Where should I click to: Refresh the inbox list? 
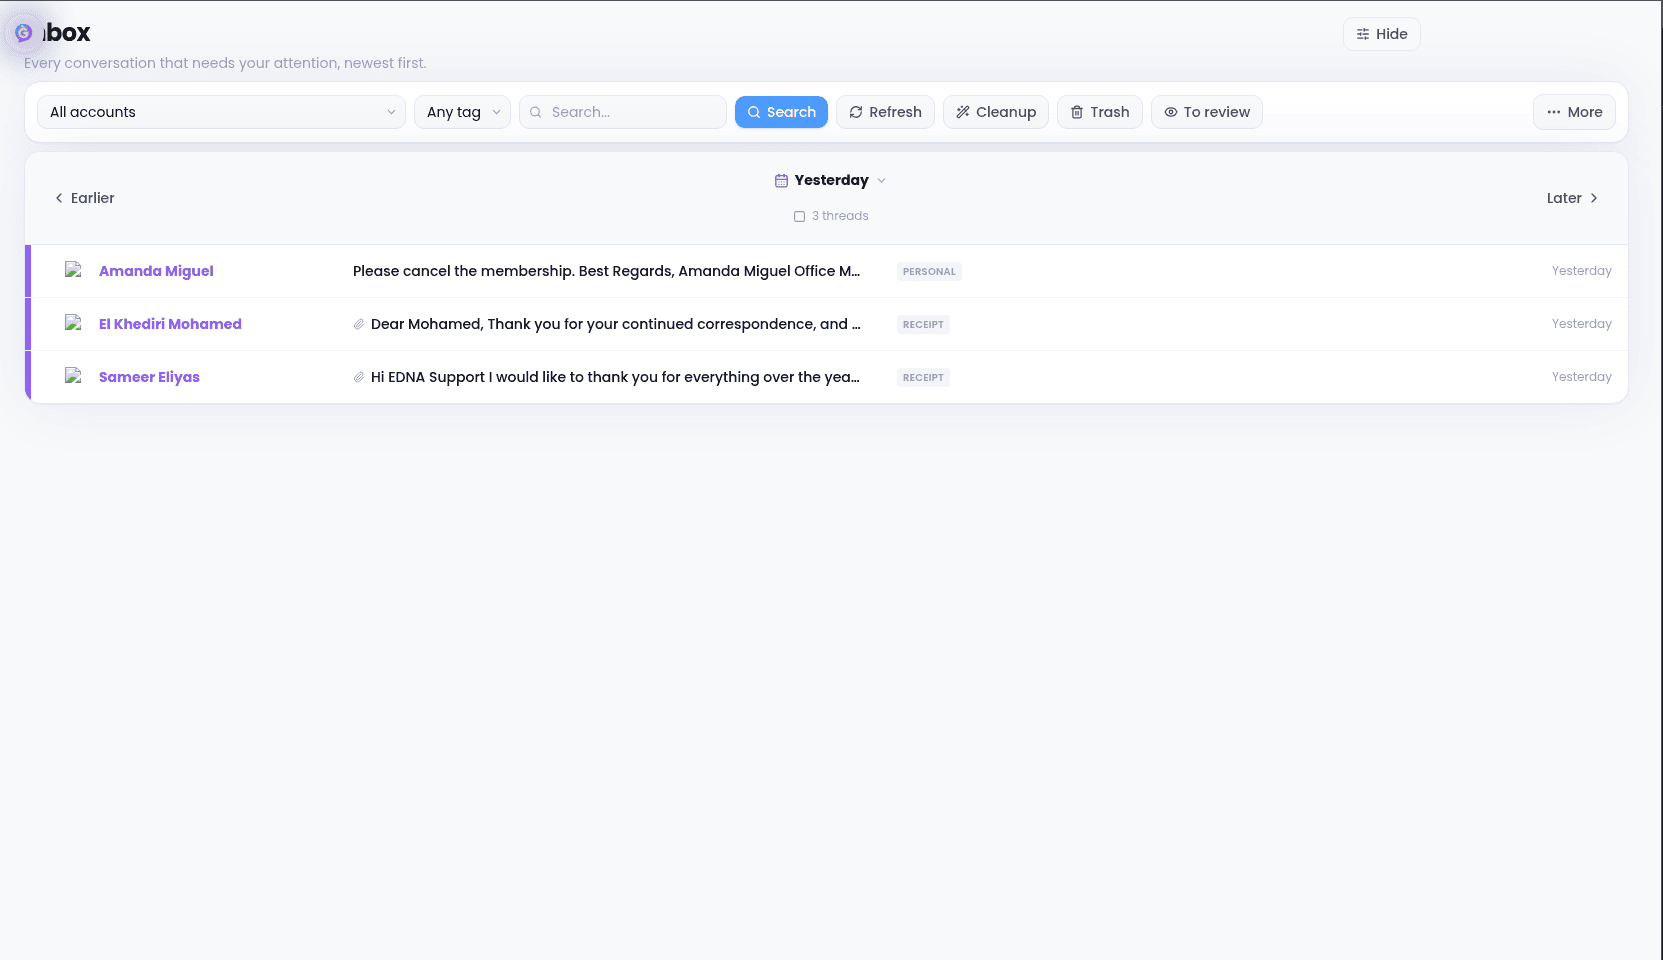click(x=885, y=112)
